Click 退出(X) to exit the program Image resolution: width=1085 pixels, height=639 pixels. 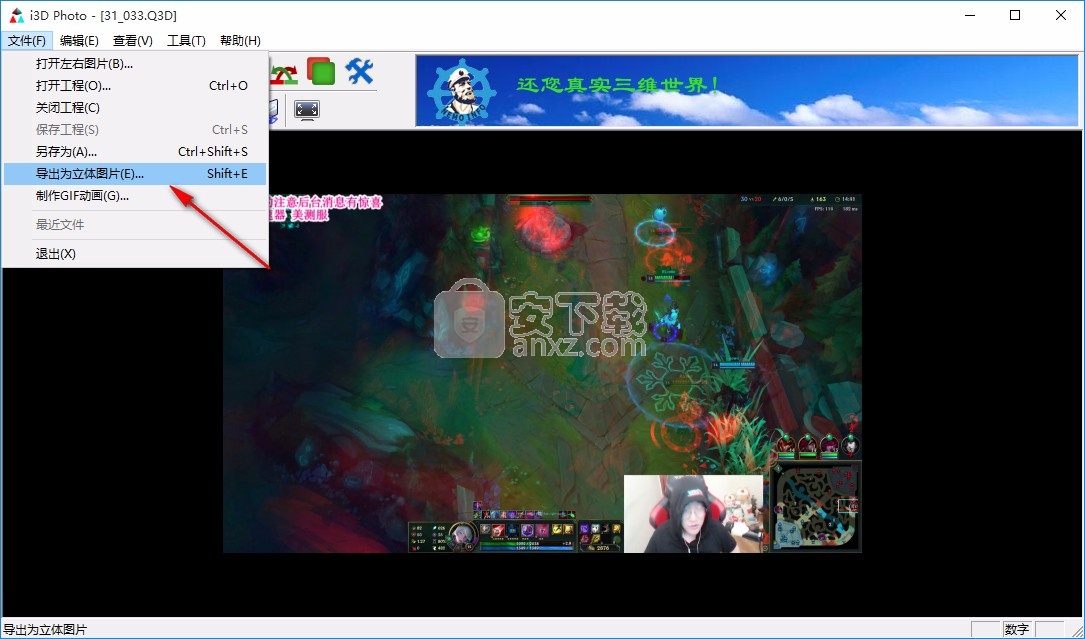pos(135,254)
